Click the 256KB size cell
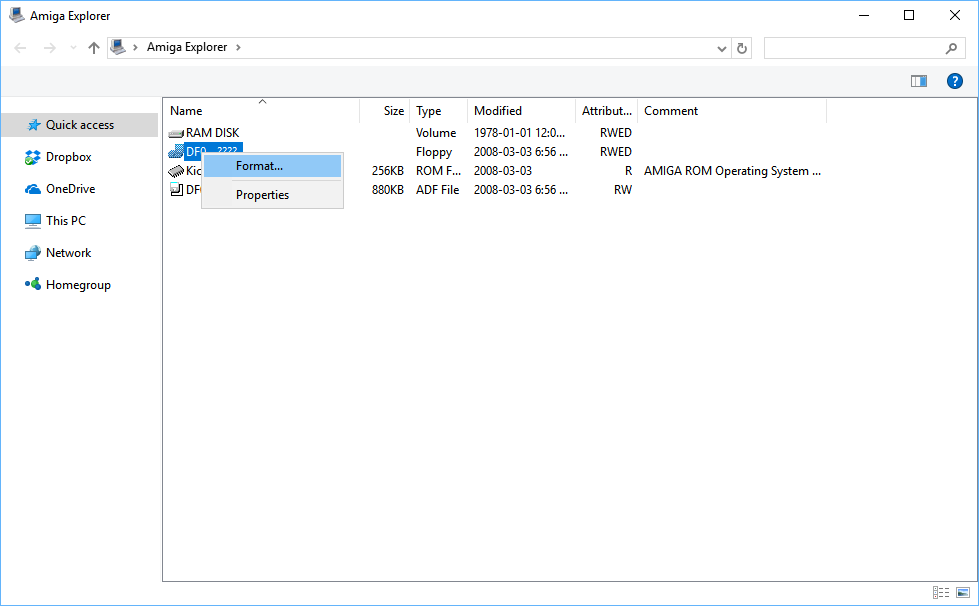The image size is (979, 606). (x=388, y=171)
